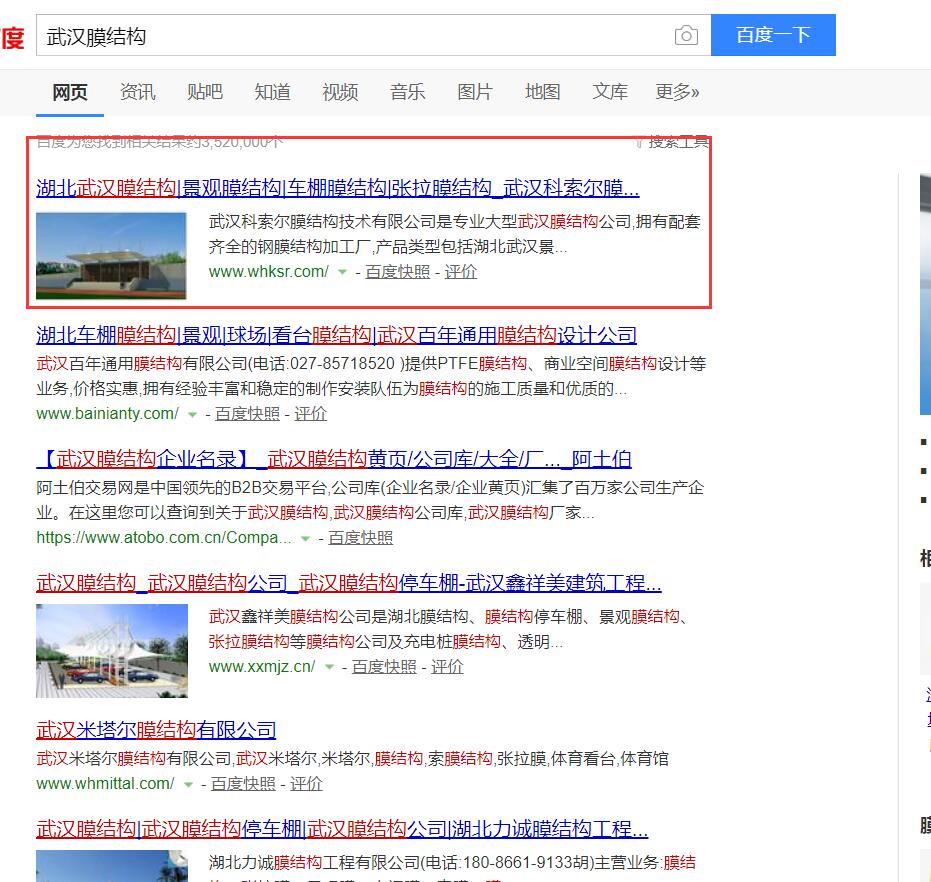Expand the 更多» menu

[677, 92]
